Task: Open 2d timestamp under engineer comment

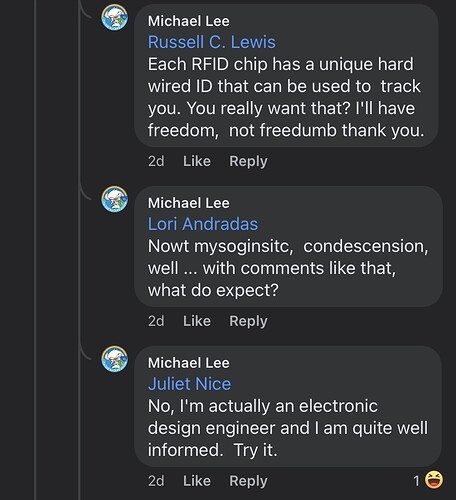Action: click(x=156, y=481)
